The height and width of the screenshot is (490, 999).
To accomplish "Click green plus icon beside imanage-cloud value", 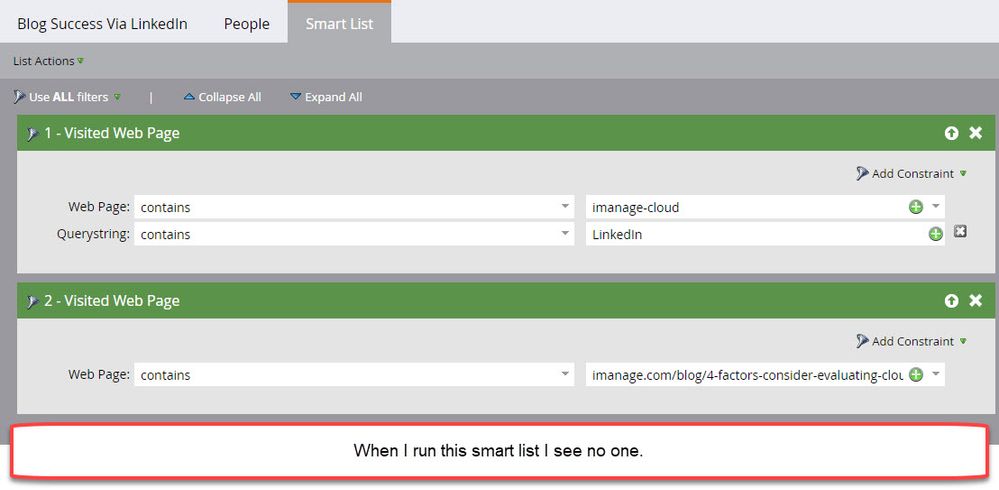I will click(915, 207).
